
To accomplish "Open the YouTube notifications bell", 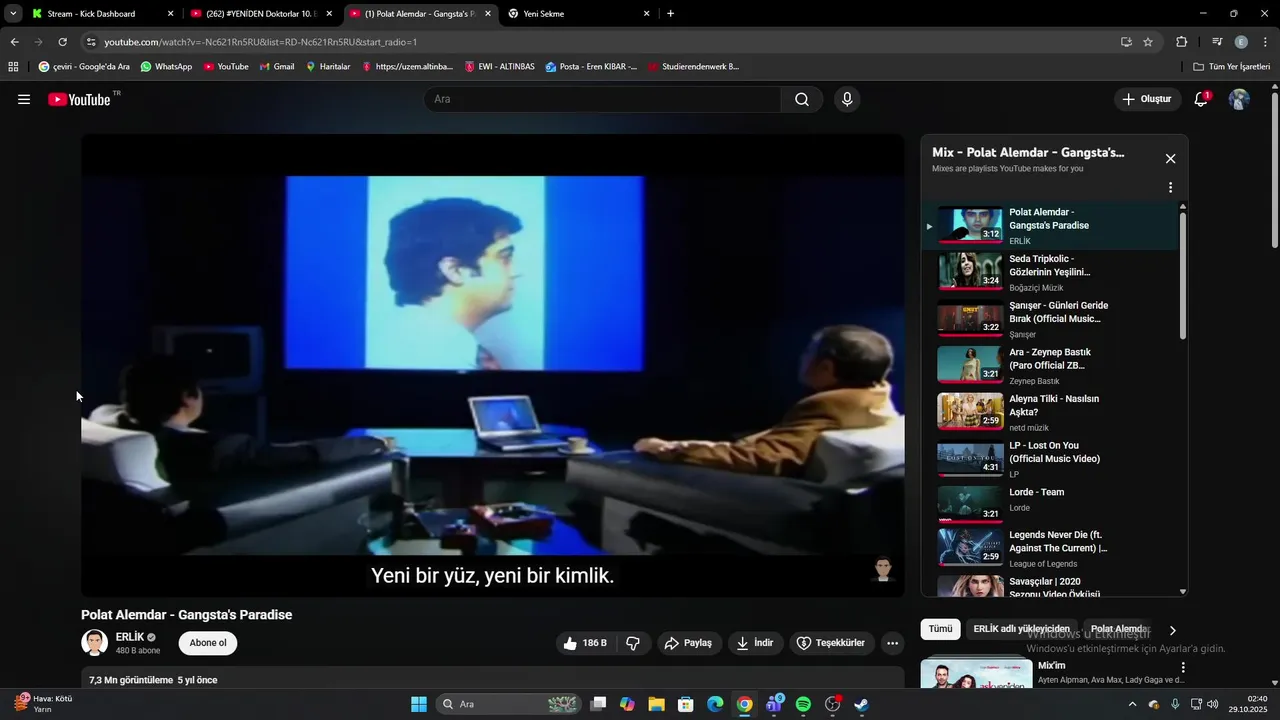I will click(x=1201, y=99).
